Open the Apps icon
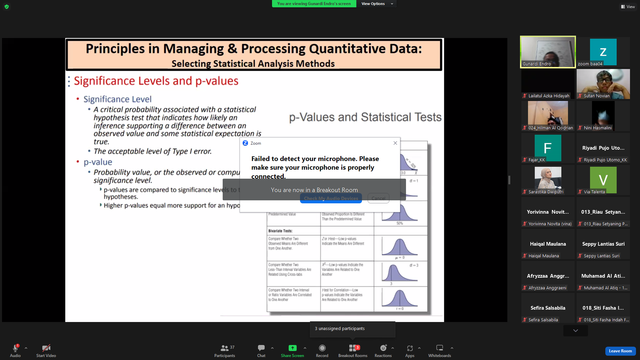Image resolution: width=640 pixels, height=360 pixels. coord(409,348)
